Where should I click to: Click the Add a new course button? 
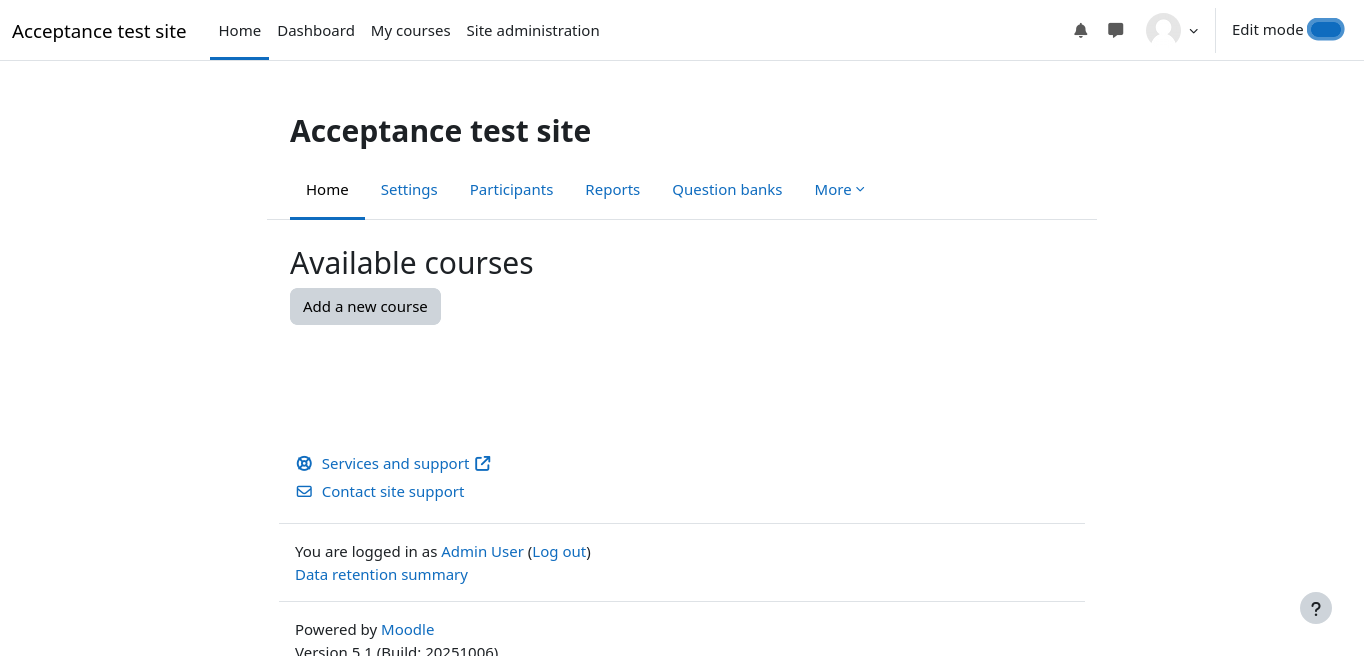pos(365,307)
